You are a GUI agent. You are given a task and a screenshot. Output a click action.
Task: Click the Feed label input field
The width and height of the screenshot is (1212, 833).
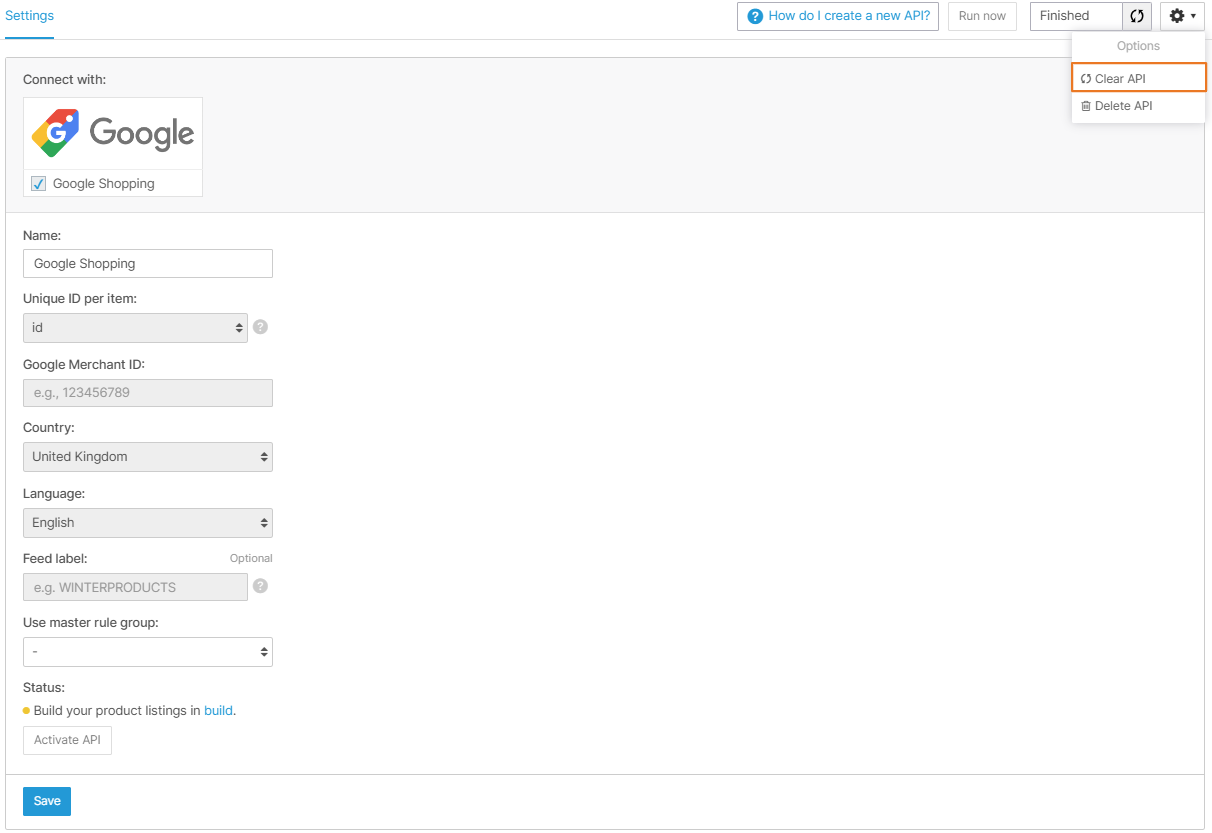135,587
